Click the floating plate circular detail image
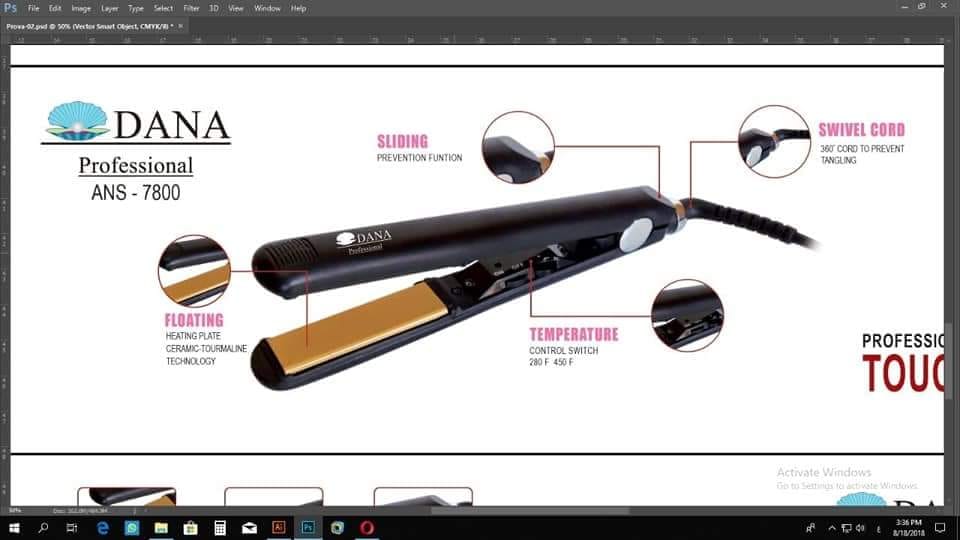The image size is (960, 540). pyautogui.click(x=194, y=271)
